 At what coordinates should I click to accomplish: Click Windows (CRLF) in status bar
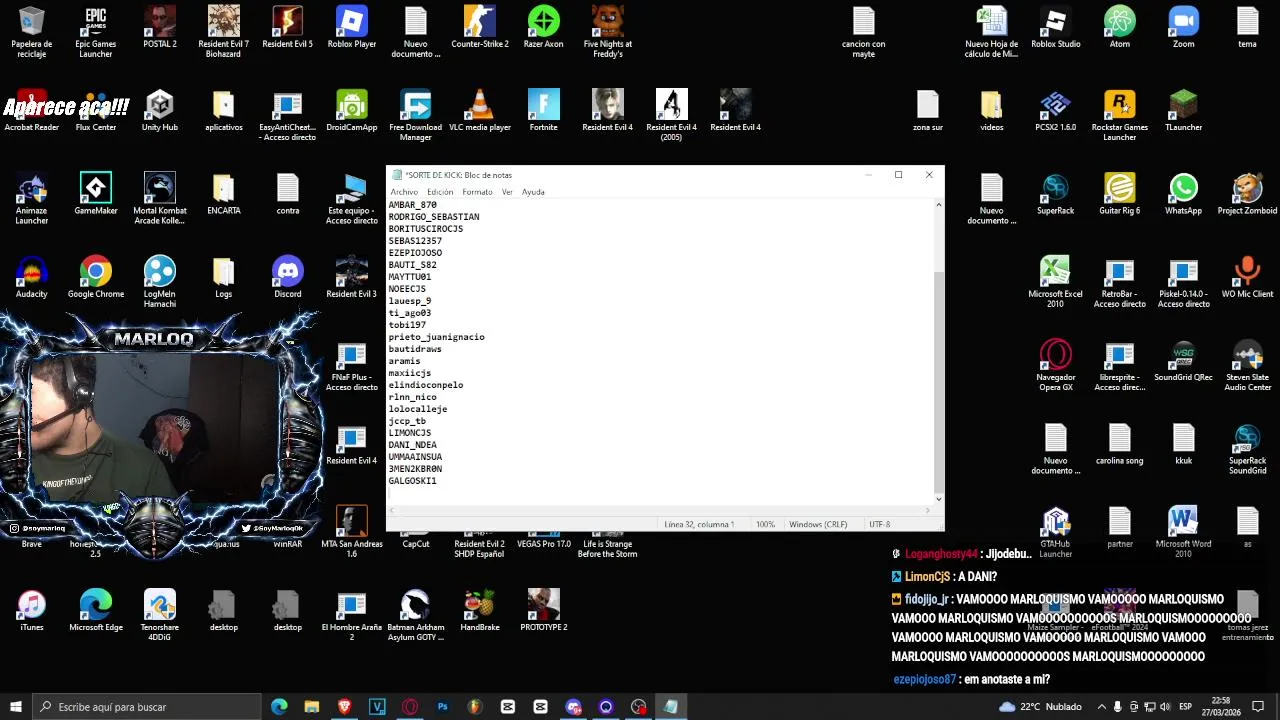pyautogui.click(x=818, y=524)
